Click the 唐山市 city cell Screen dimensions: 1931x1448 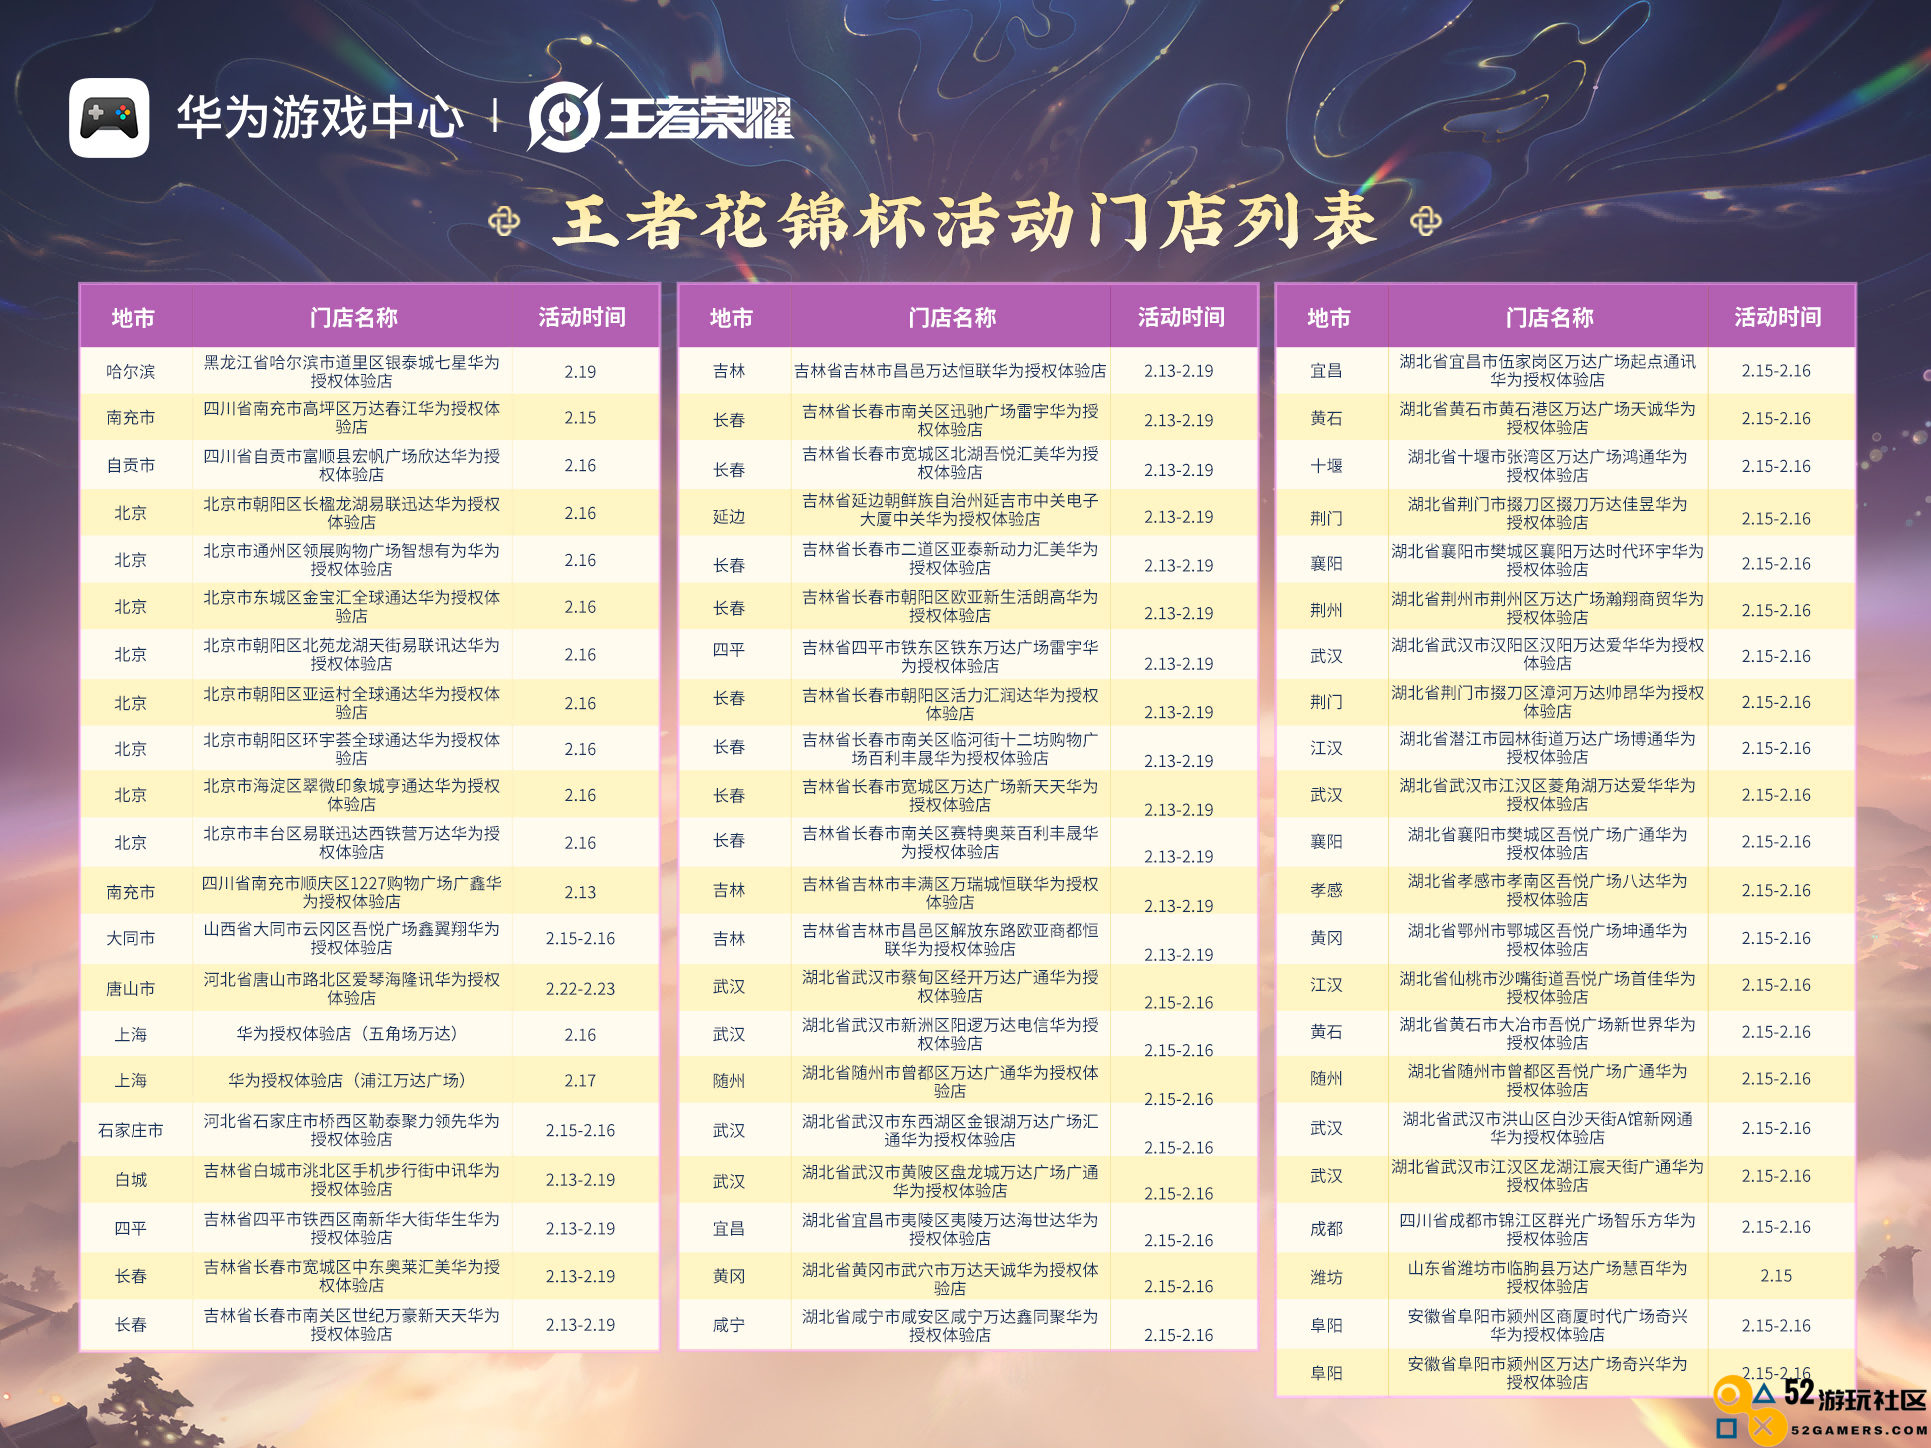131,989
